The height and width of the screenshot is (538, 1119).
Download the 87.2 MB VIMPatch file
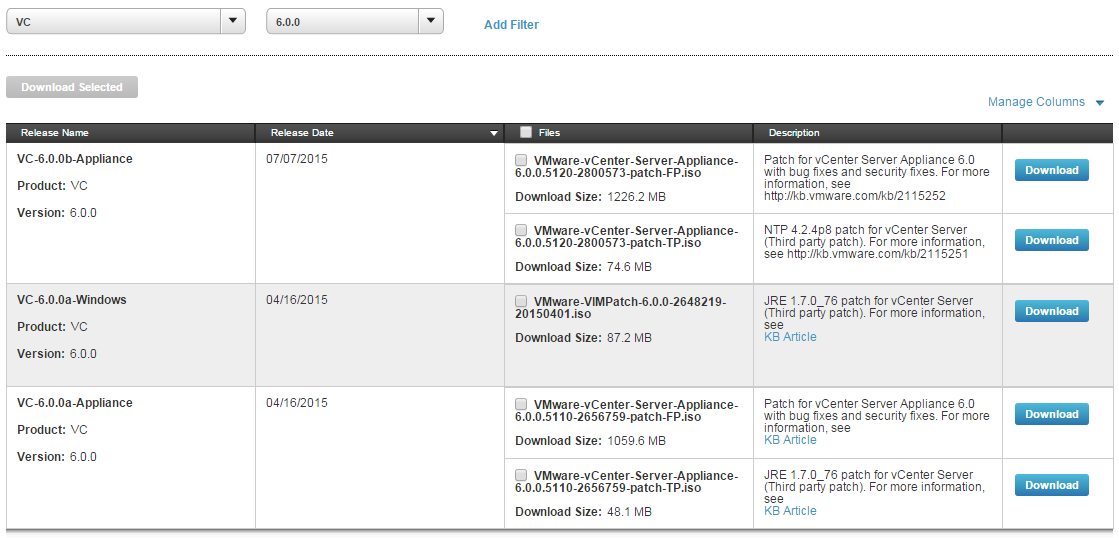(1052, 311)
